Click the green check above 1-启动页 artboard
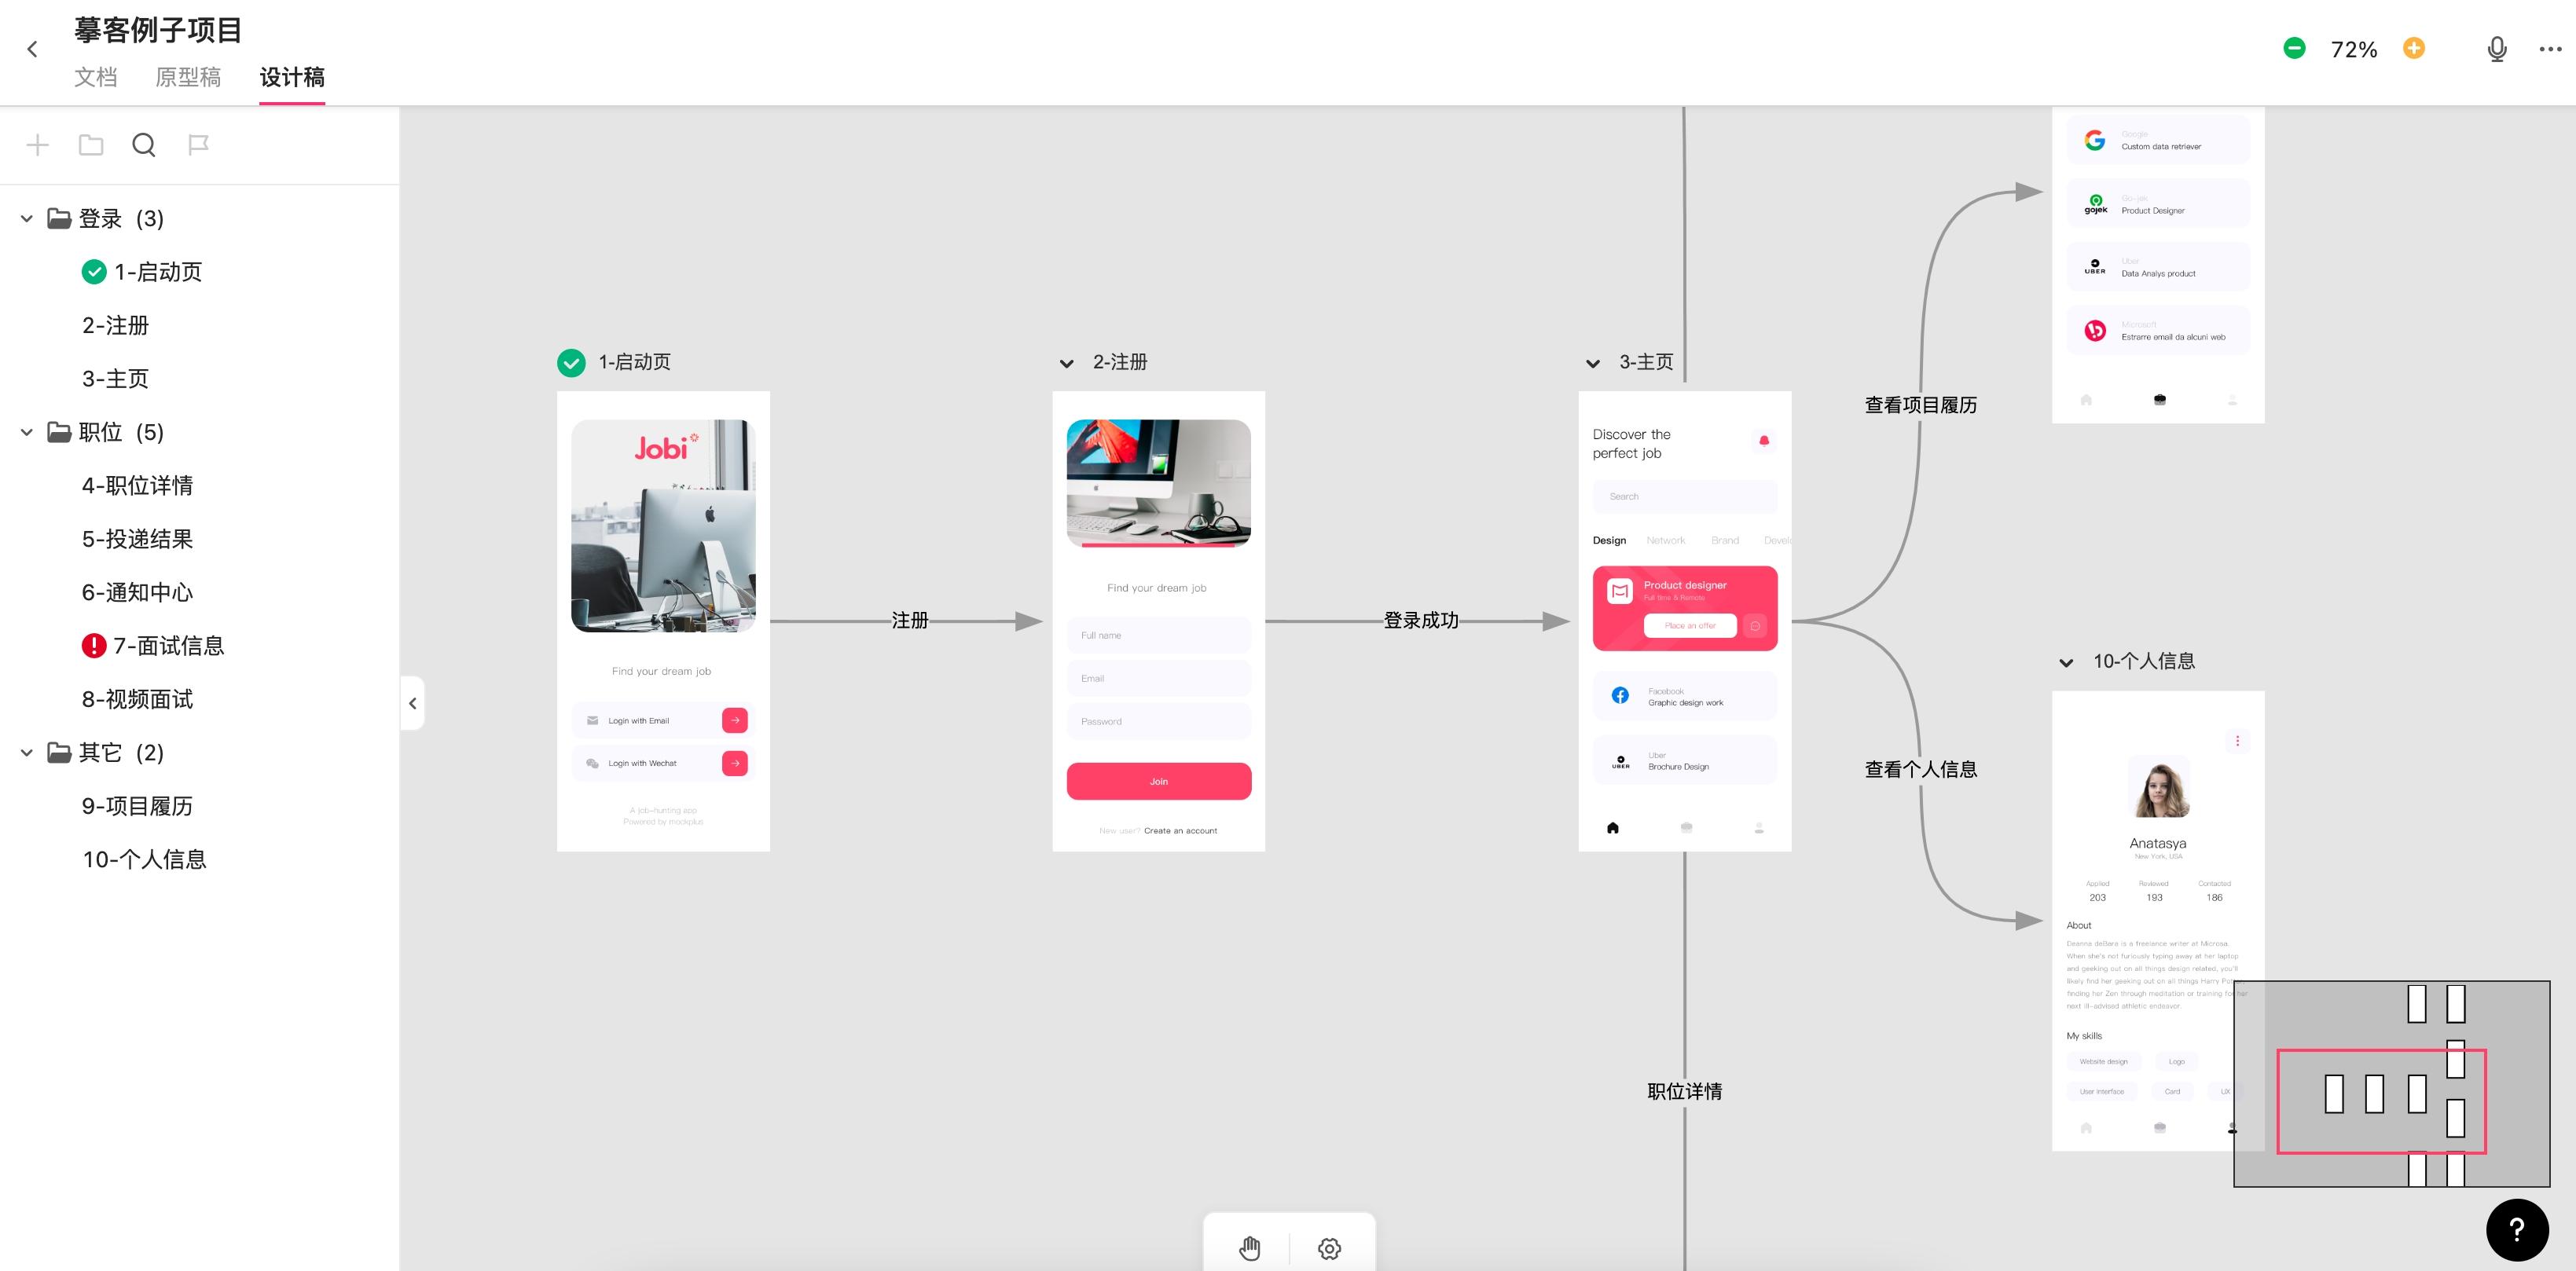Viewport: 2576px width, 1271px height. pyautogui.click(x=571, y=362)
